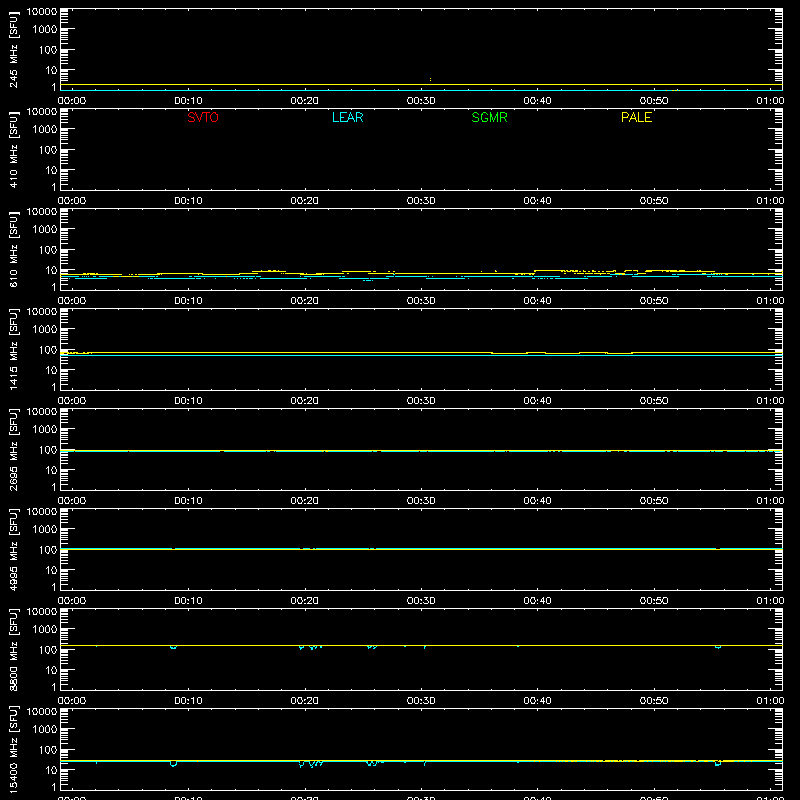This screenshot has width=800, height=800.
Task: Select the 8800 MHz [SFU] axis title
Action: [13, 649]
